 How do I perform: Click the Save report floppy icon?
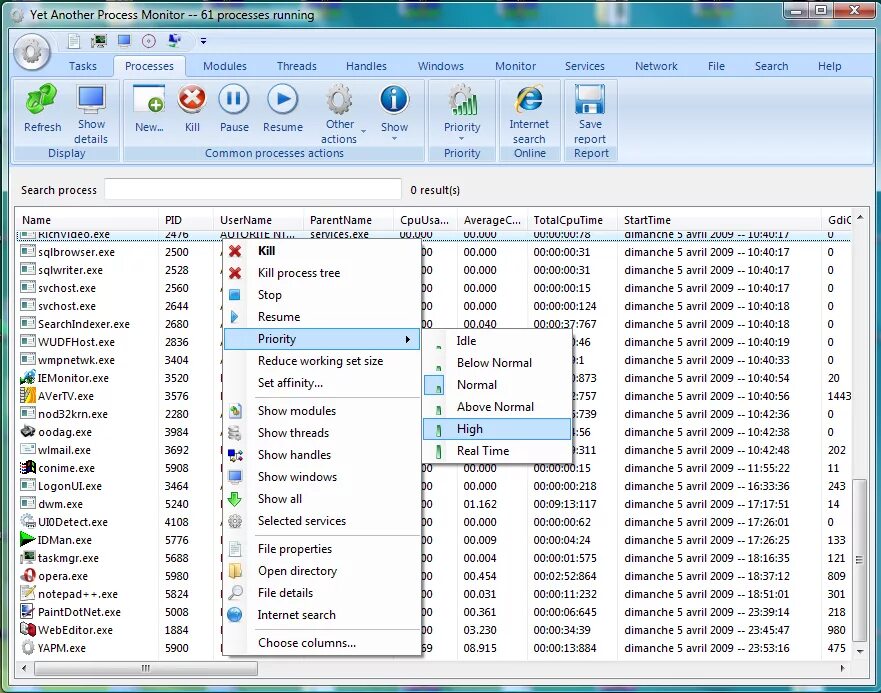(x=590, y=99)
